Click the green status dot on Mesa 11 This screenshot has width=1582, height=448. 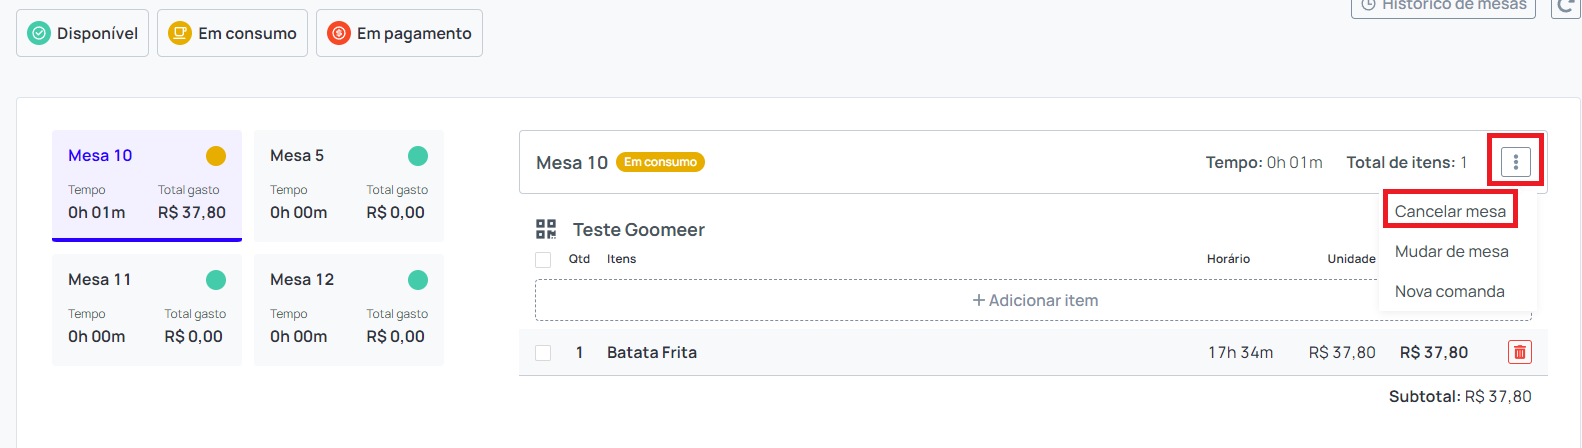pos(216,280)
